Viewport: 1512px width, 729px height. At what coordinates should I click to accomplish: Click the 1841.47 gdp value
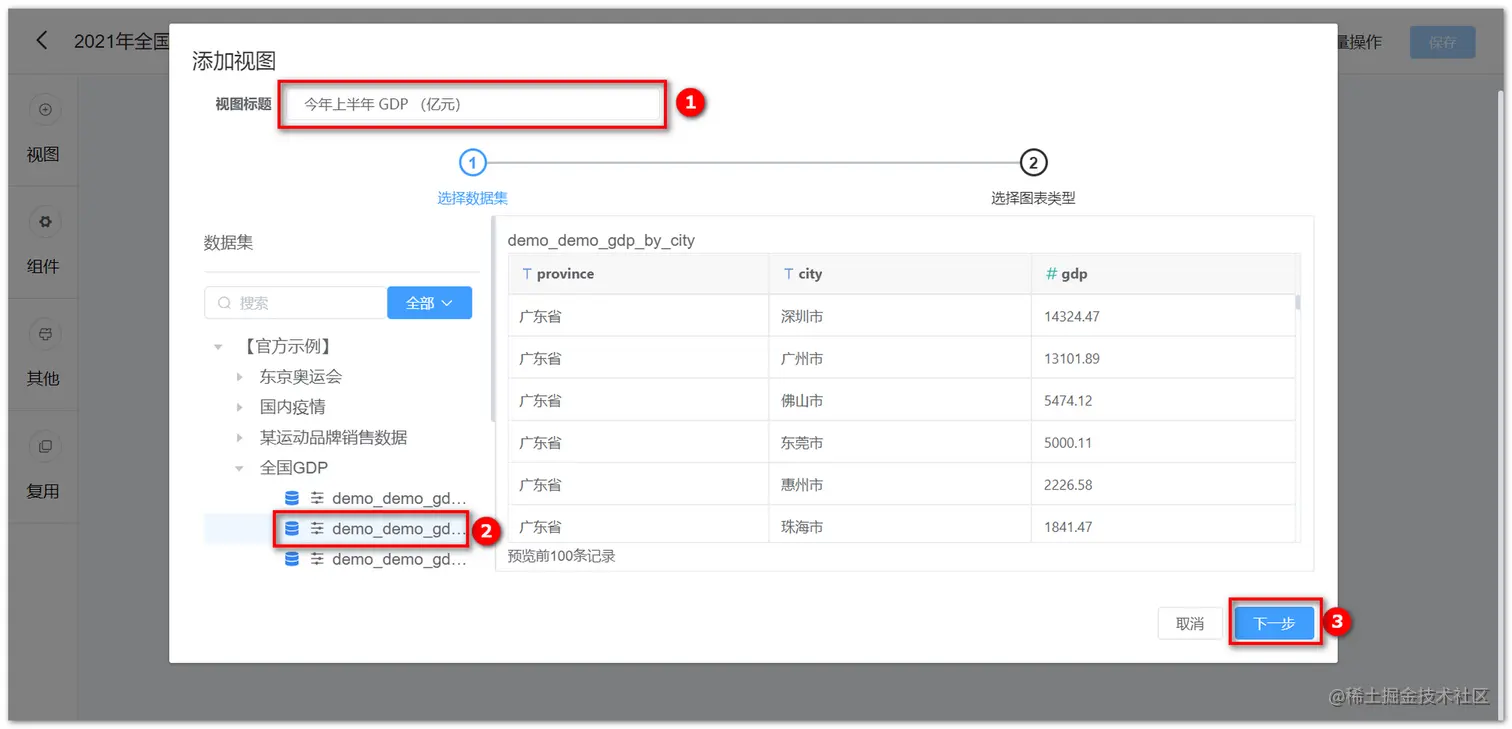click(1068, 526)
